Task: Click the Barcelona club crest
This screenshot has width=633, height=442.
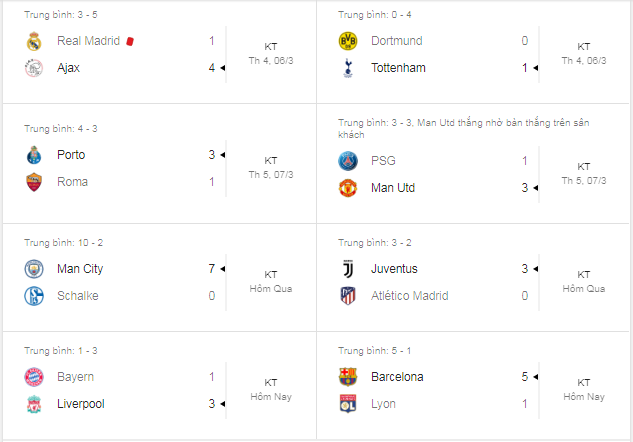Action: coord(348,377)
